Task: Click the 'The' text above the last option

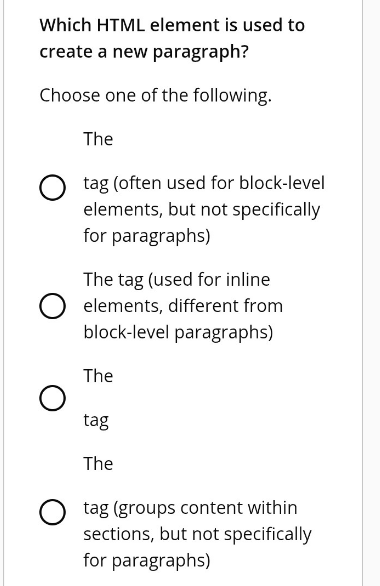Action: coord(98,464)
